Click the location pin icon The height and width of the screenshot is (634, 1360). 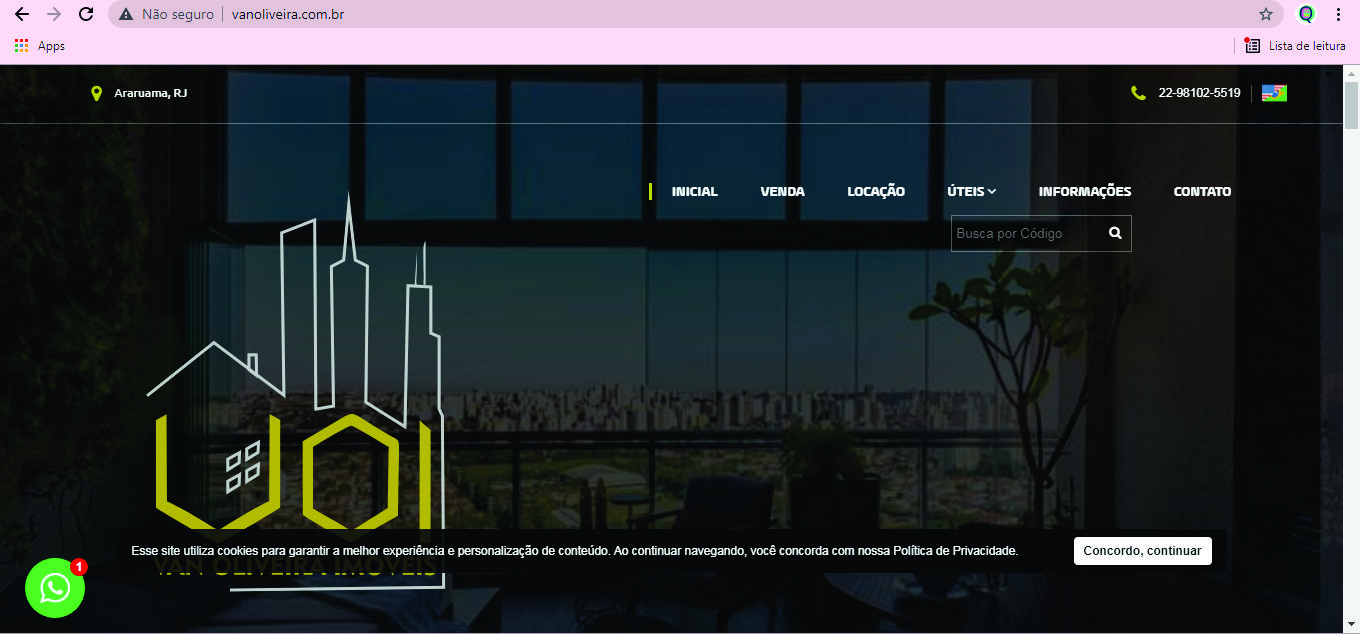tap(96, 93)
